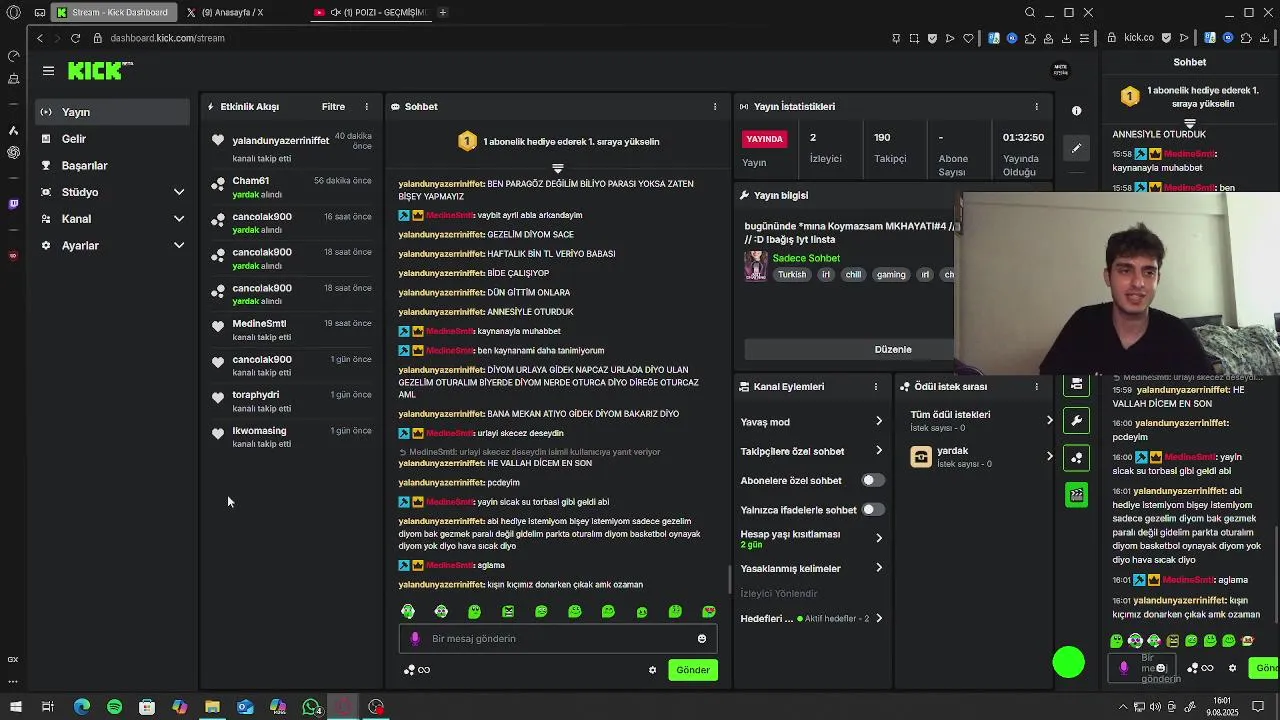Screen dimensions: 1280x720
Task: Click the info icon in right toolbar
Action: (x=1076, y=111)
